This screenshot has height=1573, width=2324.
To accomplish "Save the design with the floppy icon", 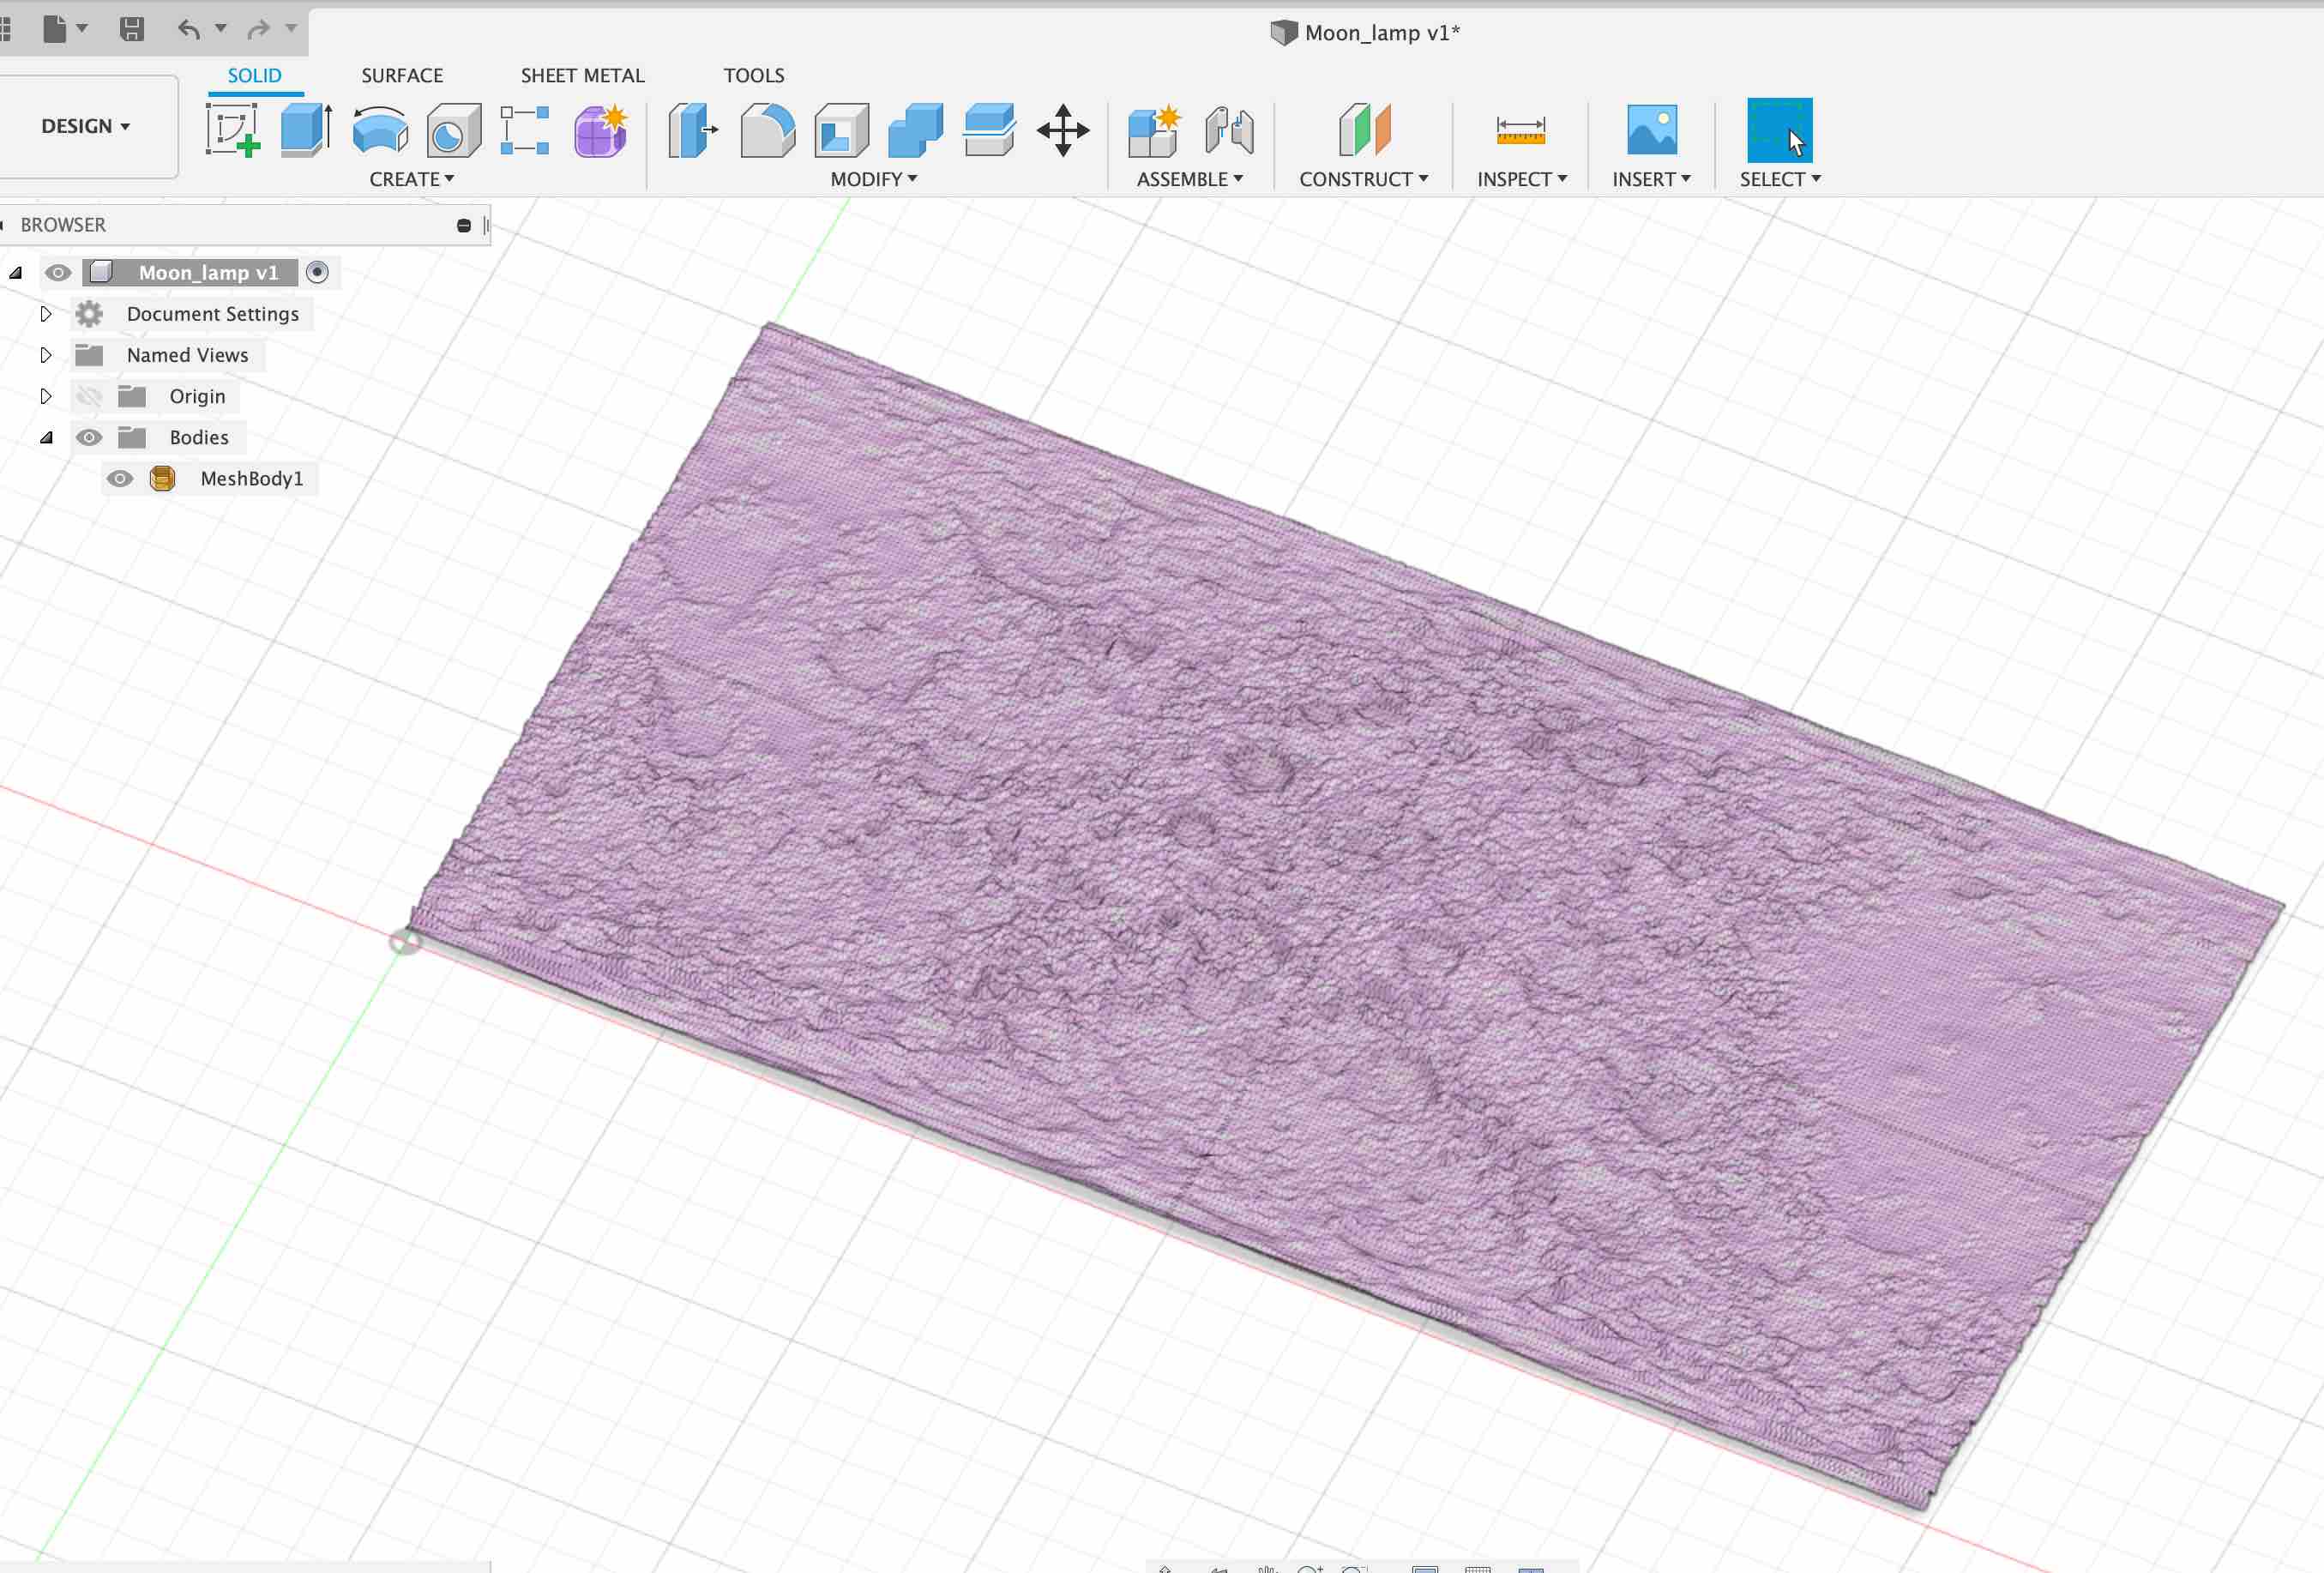I will [x=131, y=29].
